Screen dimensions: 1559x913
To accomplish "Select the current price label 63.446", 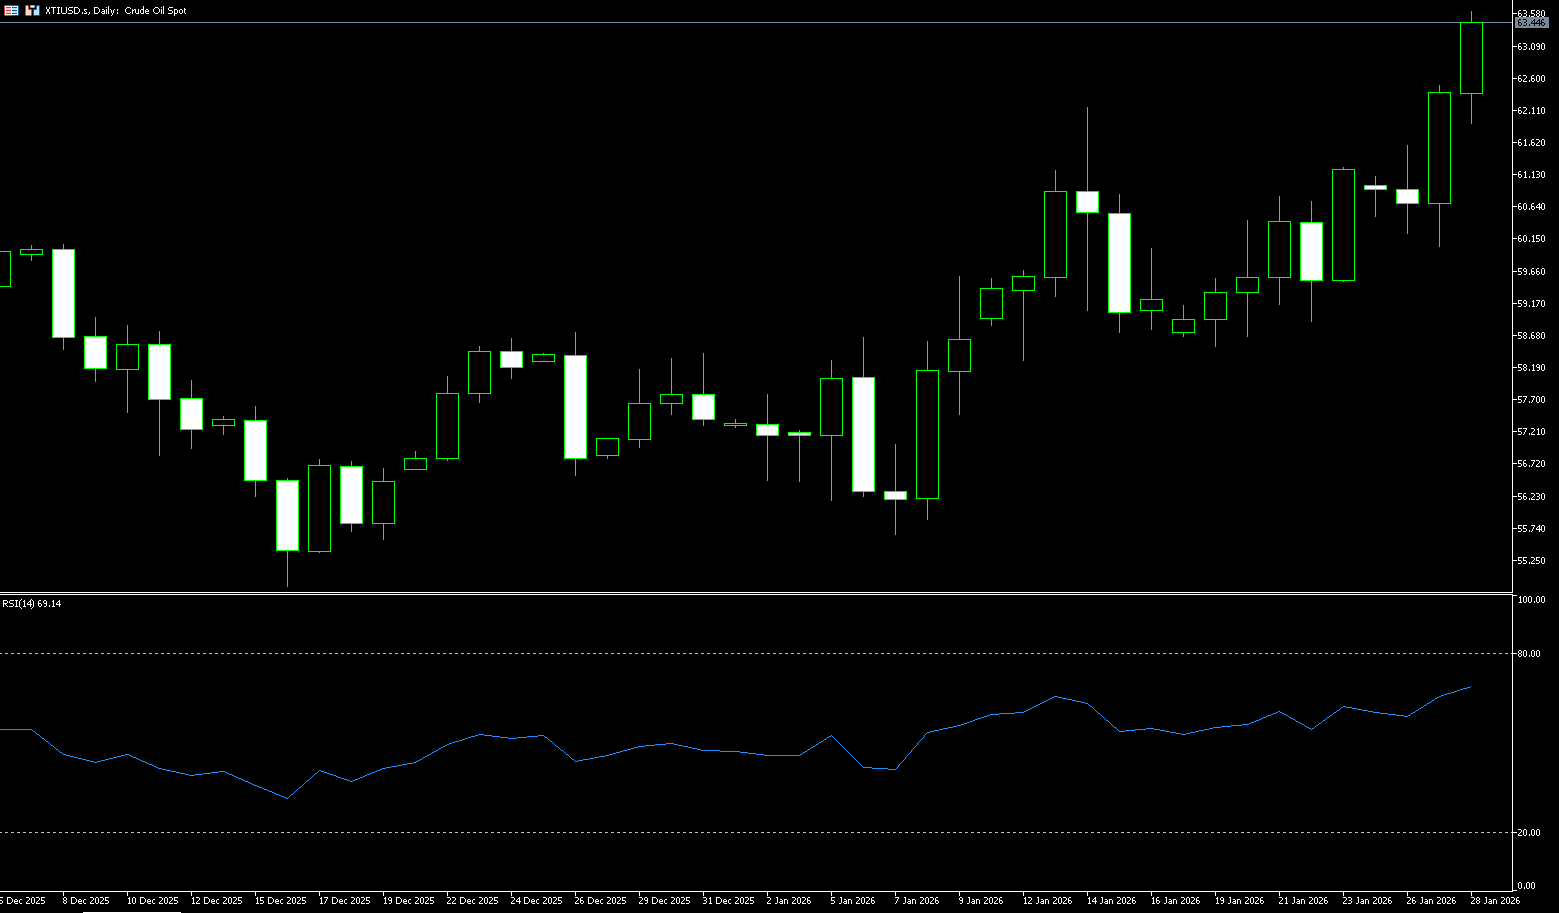I will pyautogui.click(x=1531, y=22).
